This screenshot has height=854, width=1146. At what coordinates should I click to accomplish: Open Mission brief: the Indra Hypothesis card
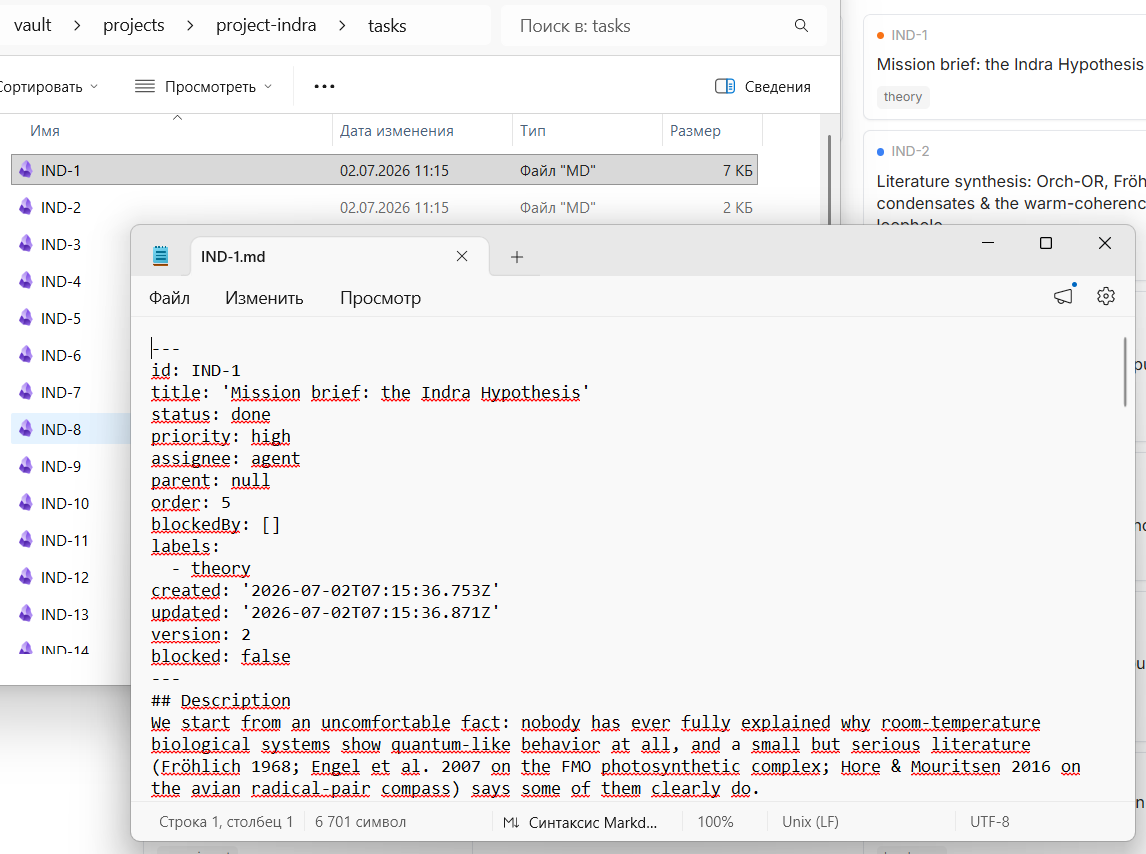1009,64
